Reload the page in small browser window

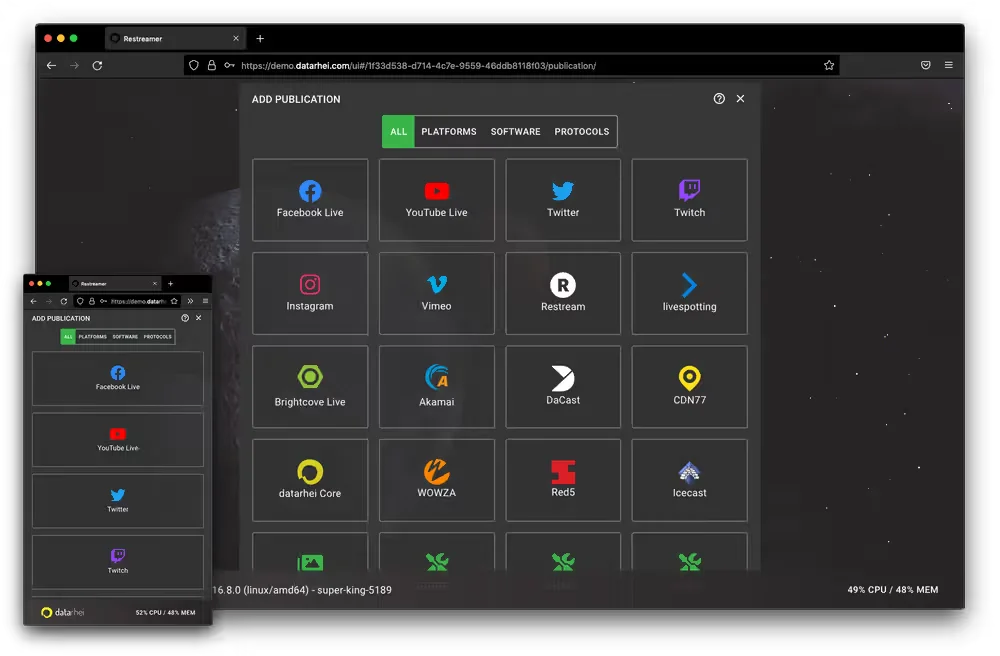tap(64, 301)
